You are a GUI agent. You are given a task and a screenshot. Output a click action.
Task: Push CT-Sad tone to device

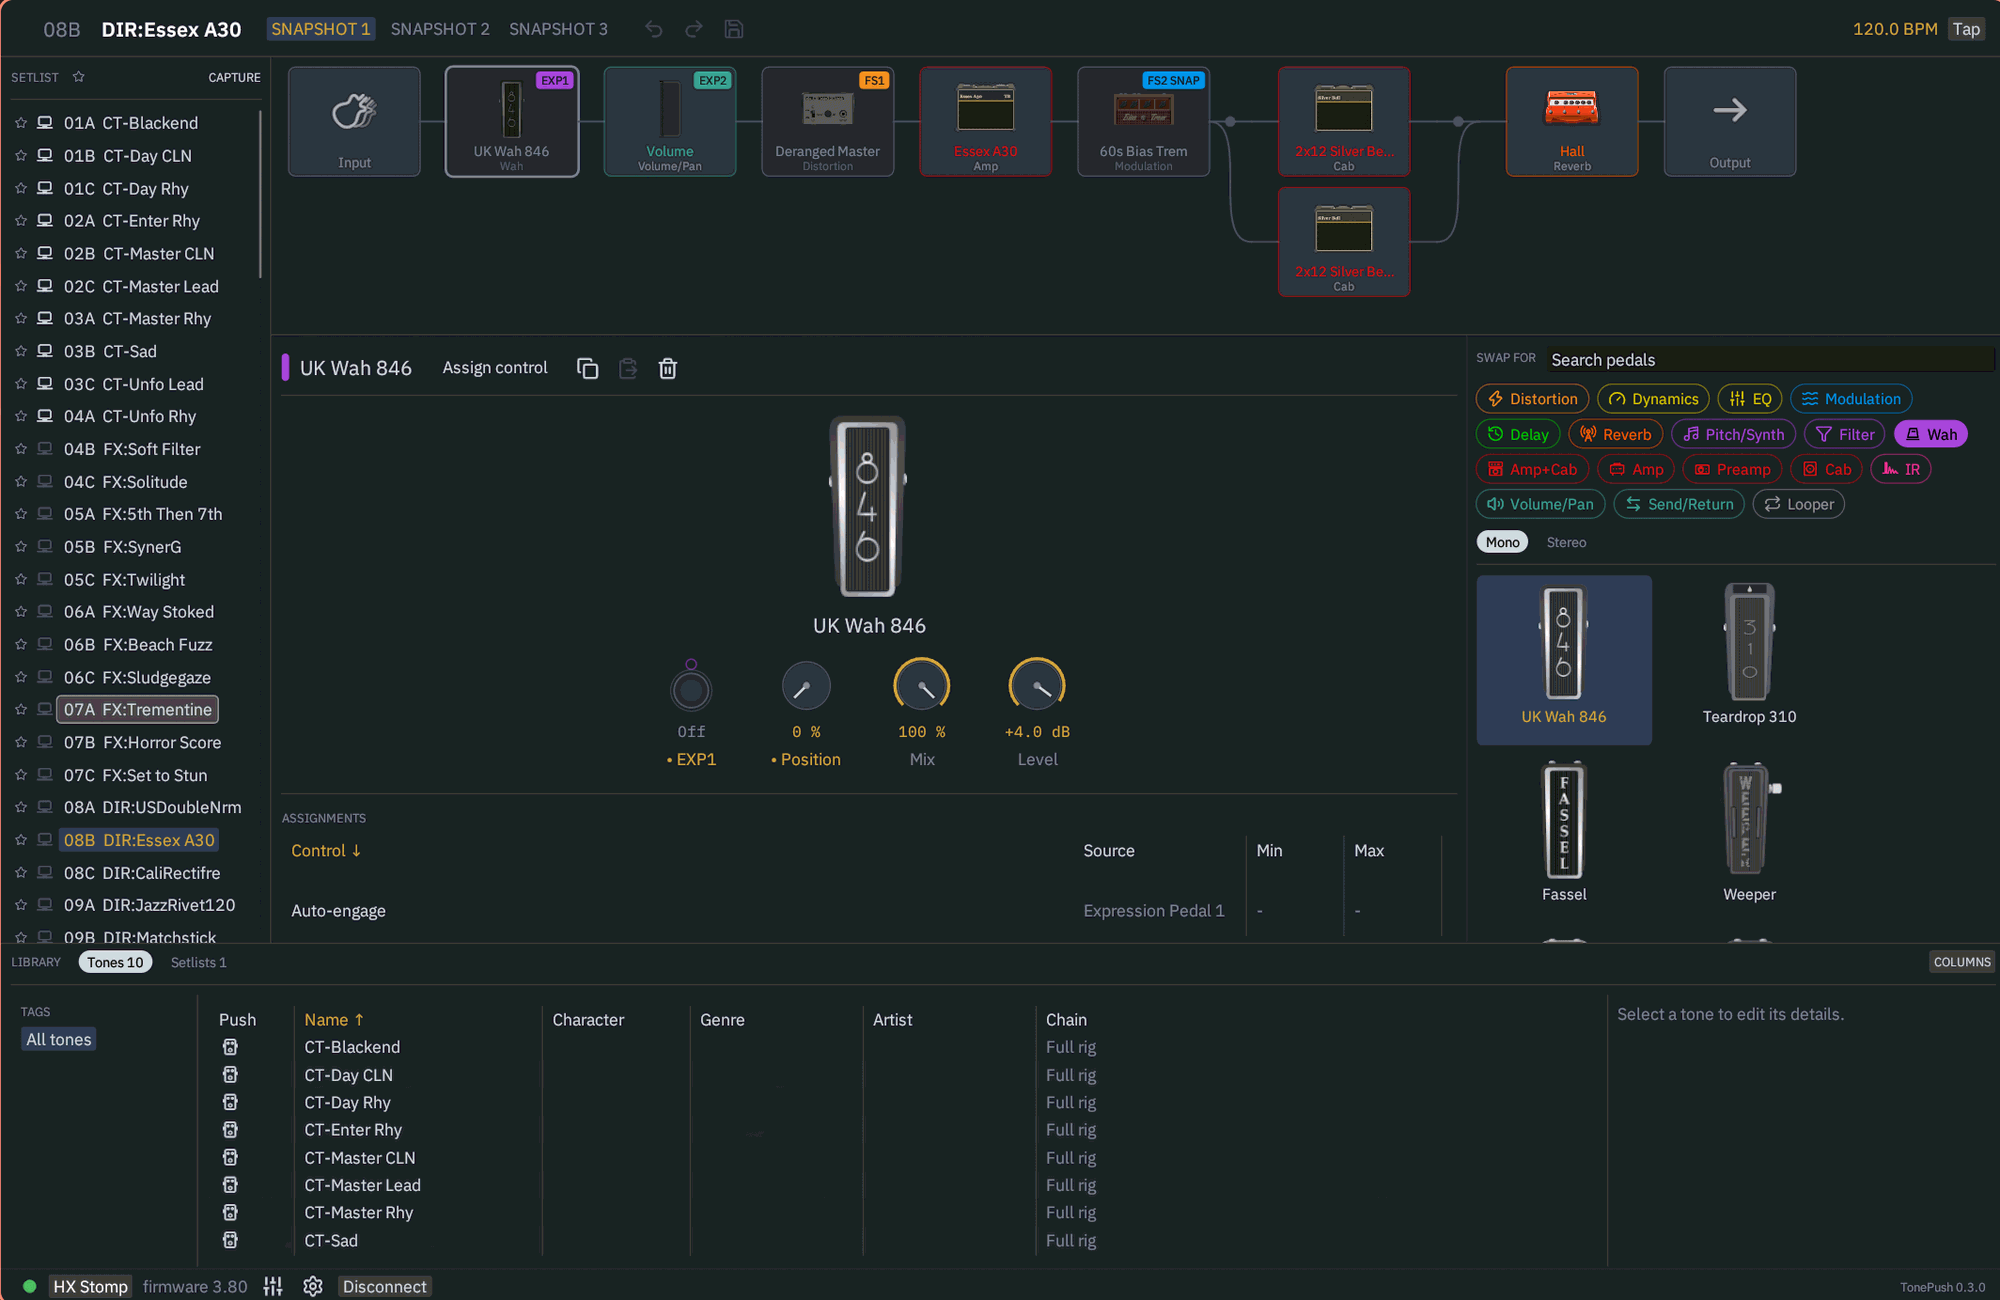(x=230, y=1240)
